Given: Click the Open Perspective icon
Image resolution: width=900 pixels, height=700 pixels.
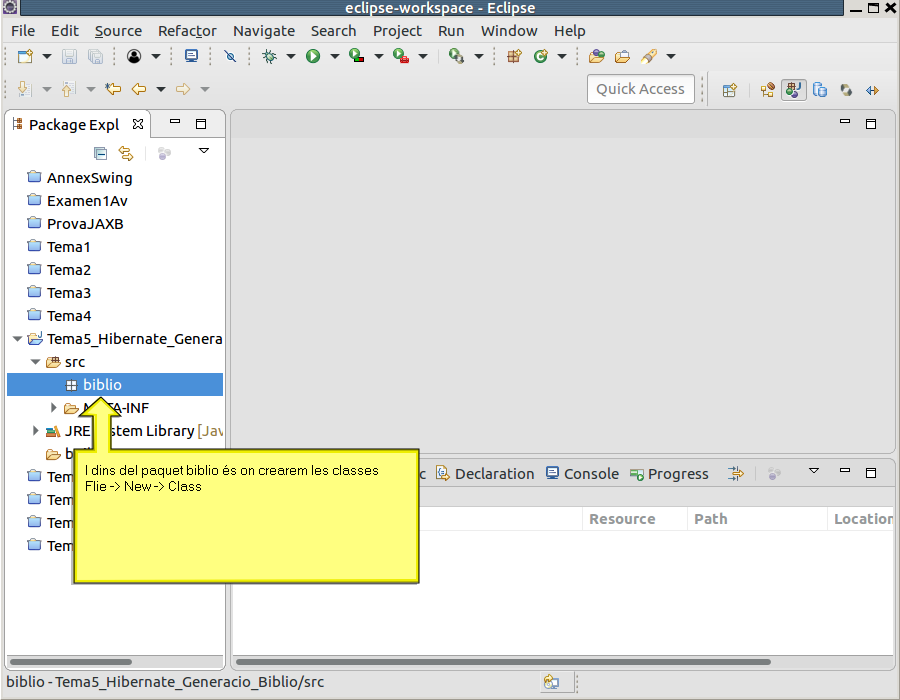Looking at the screenshot, I should click(730, 90).
